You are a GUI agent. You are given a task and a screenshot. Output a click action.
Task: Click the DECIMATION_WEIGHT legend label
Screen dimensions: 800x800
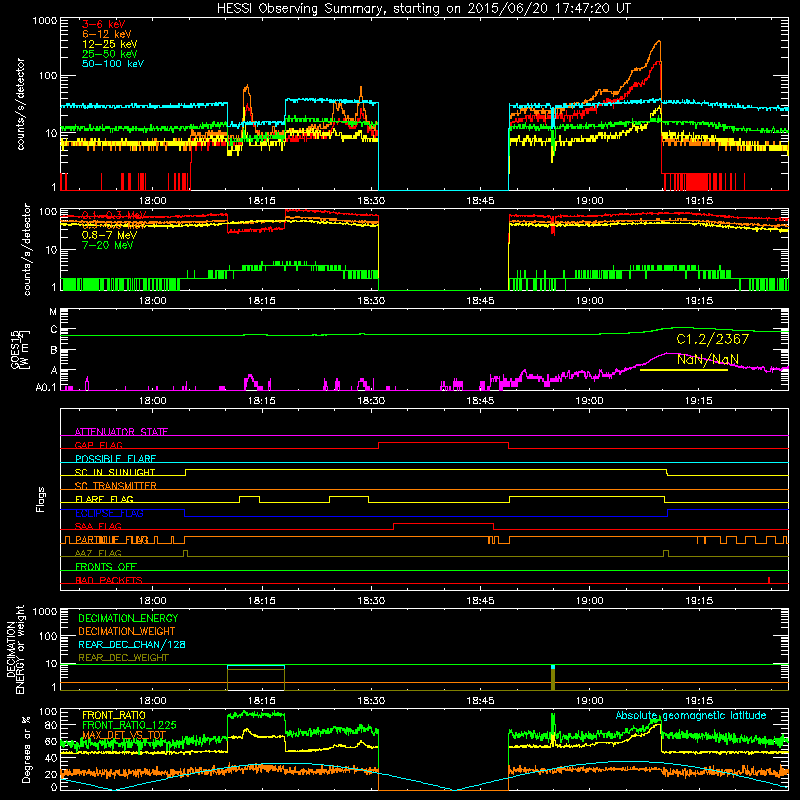click(x=127, y=632)
